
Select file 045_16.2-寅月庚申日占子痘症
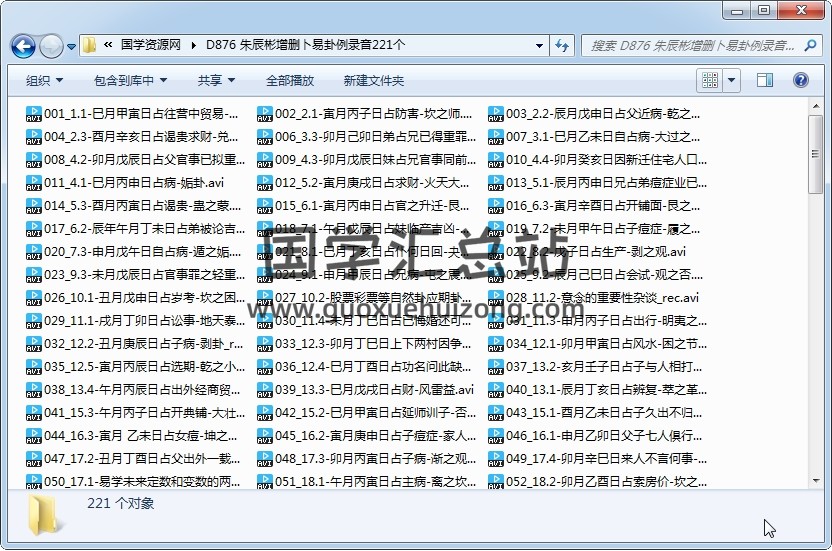click(366, 436)
